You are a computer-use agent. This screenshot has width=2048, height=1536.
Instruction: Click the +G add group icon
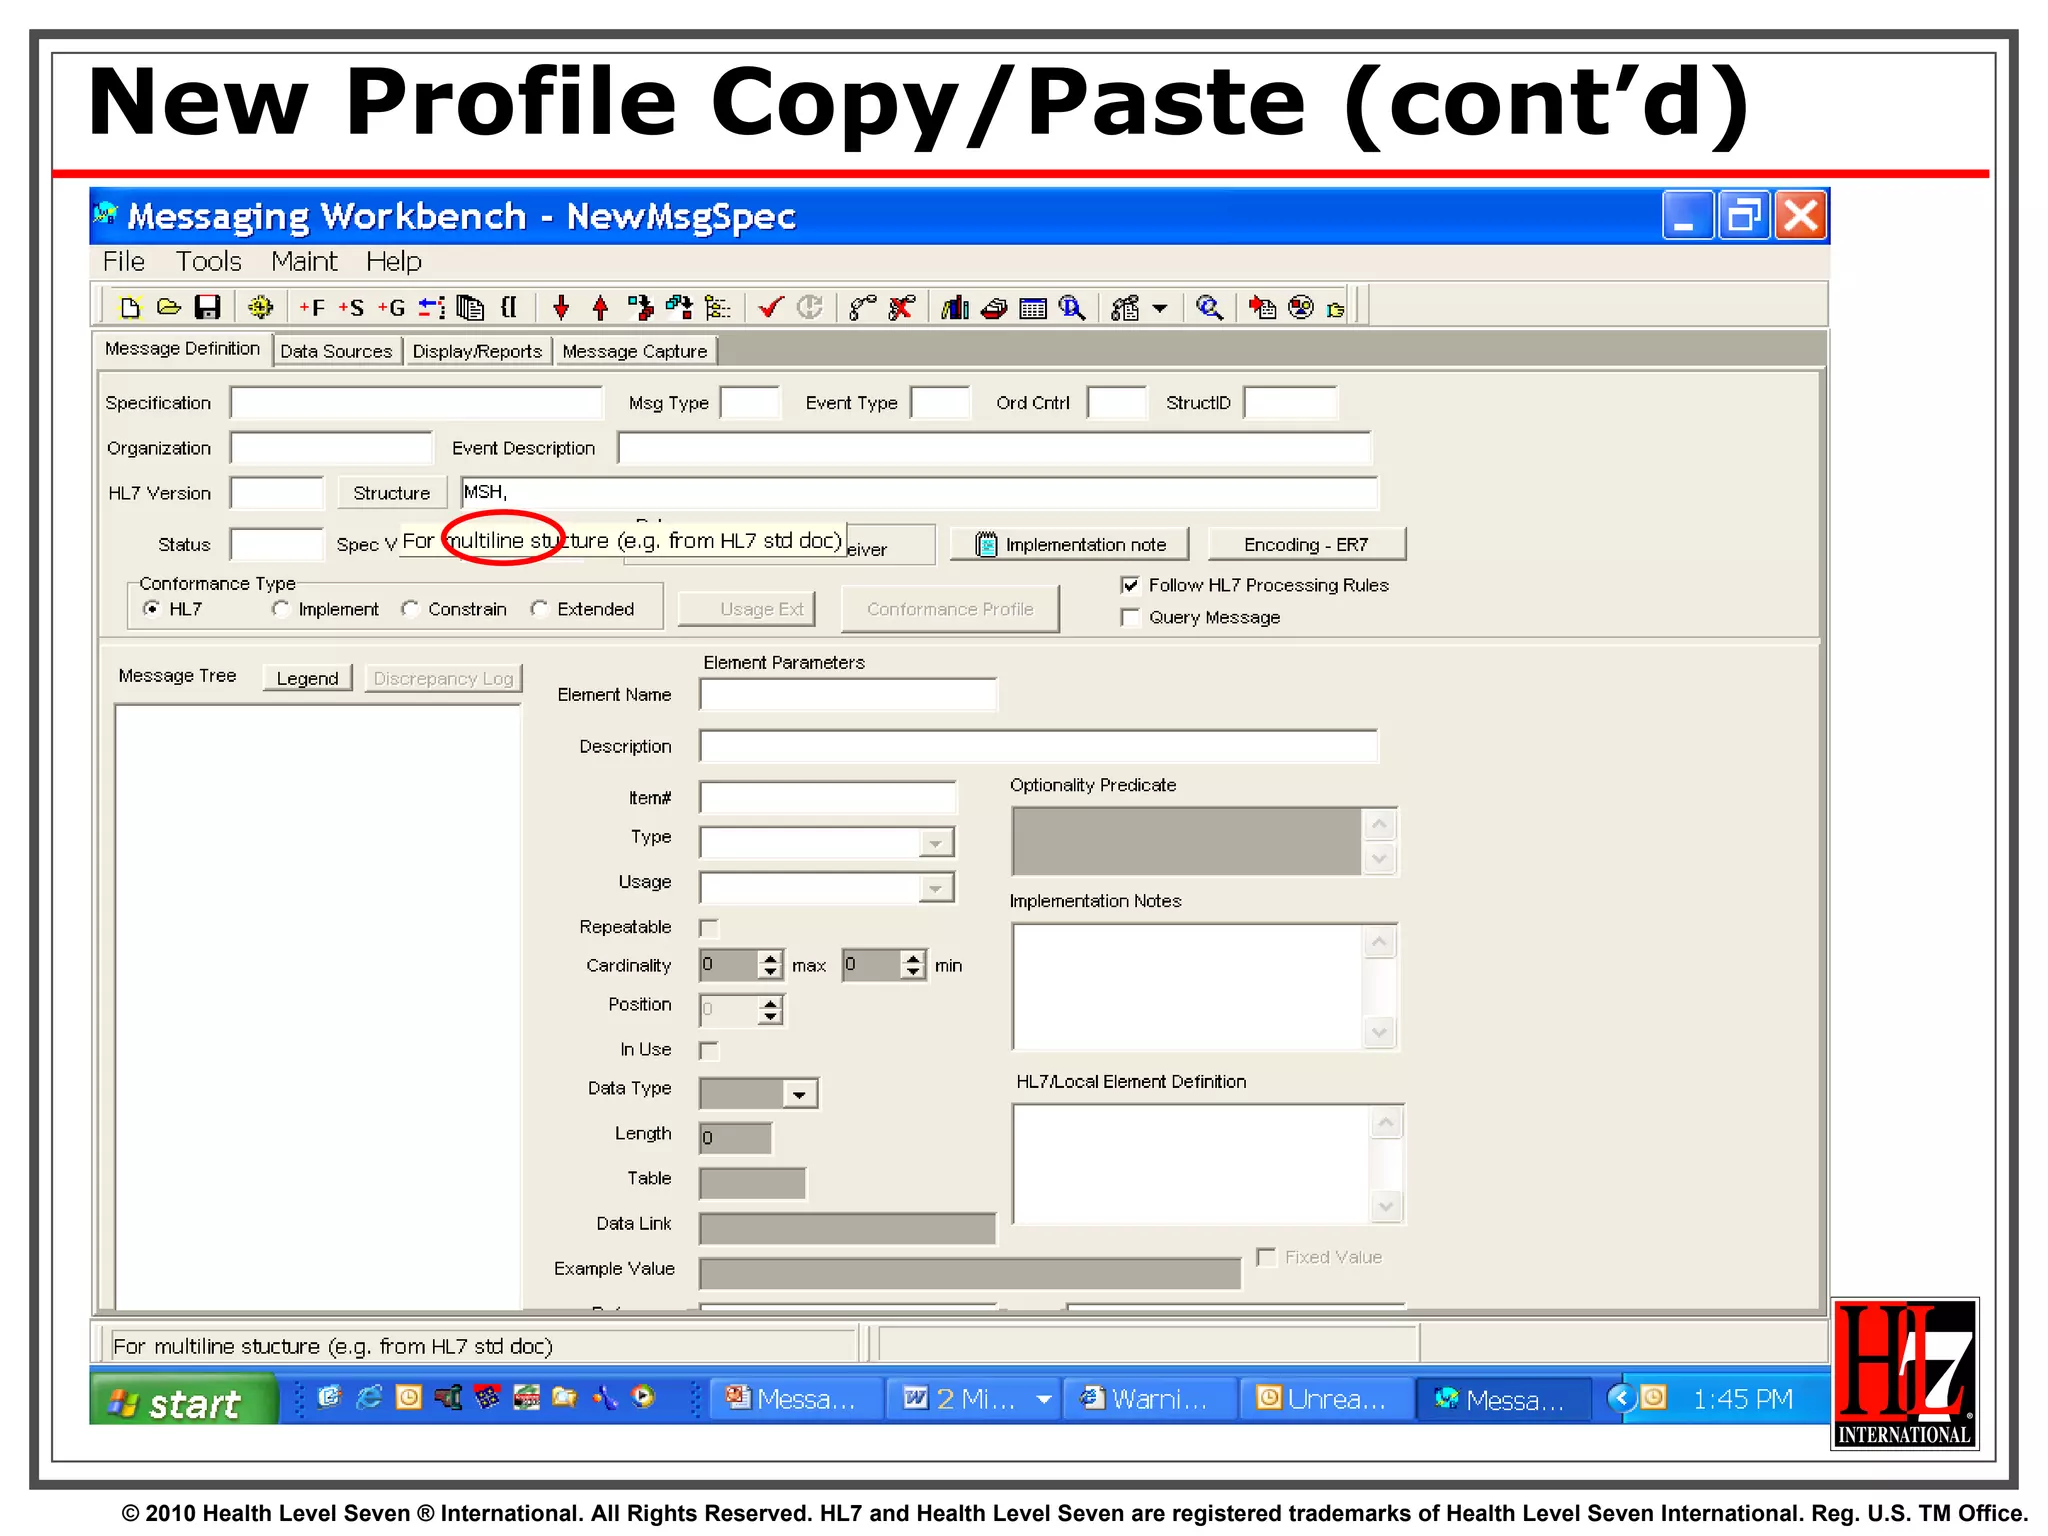391,307
